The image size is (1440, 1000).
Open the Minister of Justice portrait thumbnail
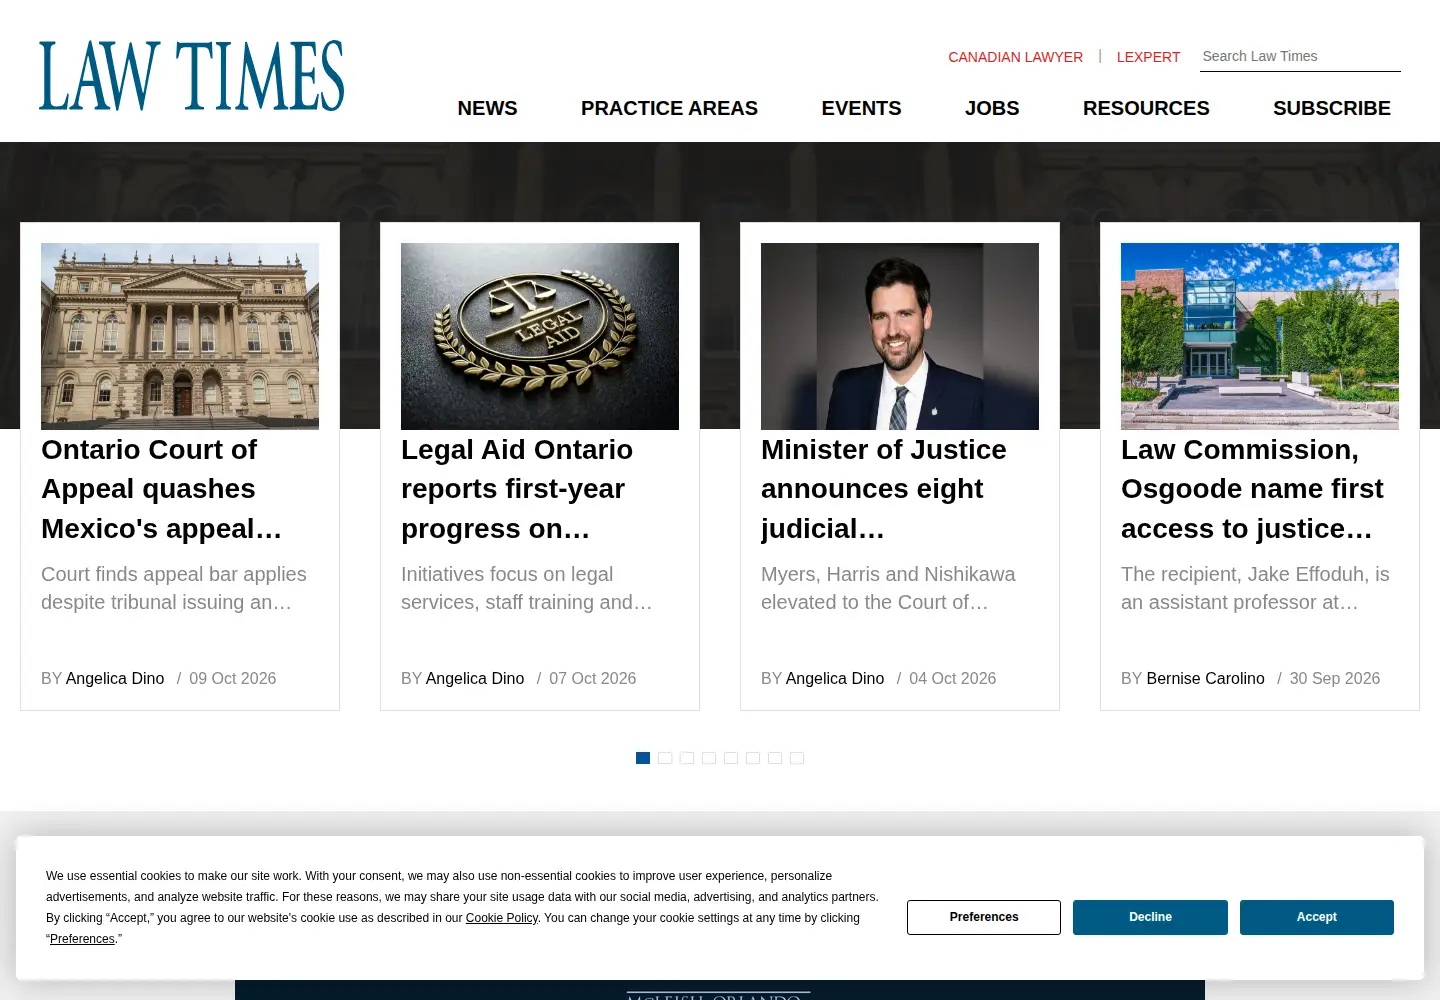(x=900, y=336)
